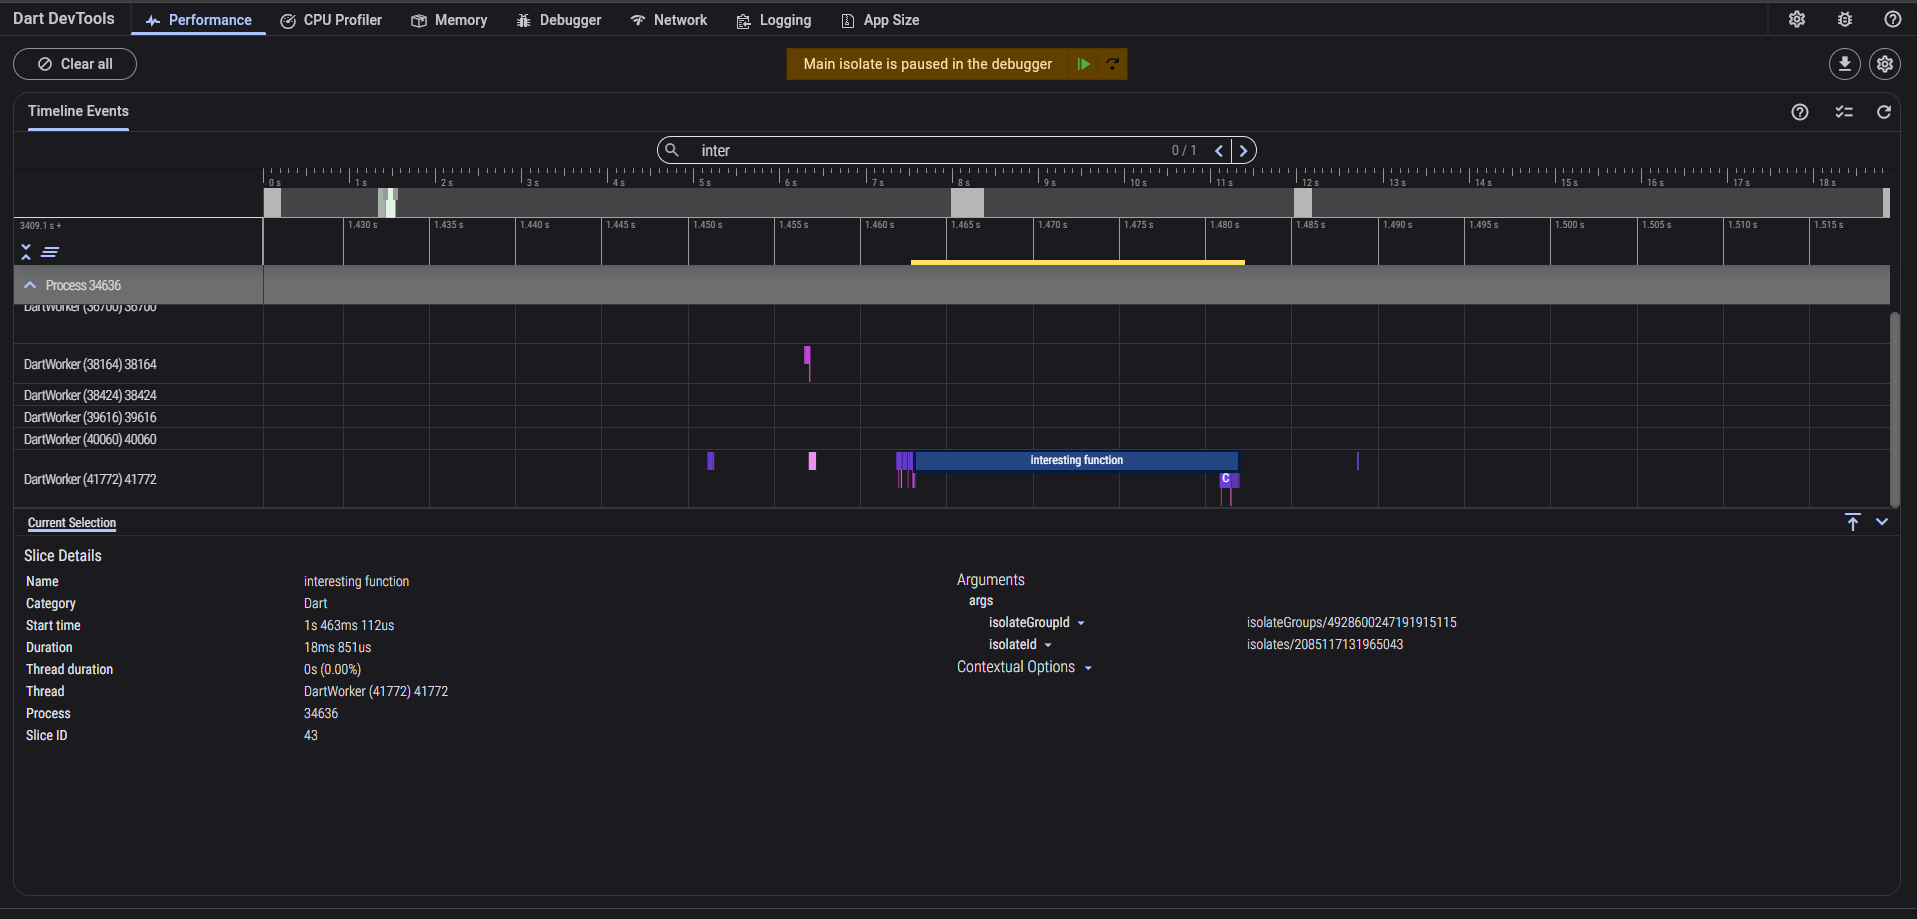
Task: Click the isolates/2085117131965043 value
Action: pyautogui.click(x=1324, y=644)
